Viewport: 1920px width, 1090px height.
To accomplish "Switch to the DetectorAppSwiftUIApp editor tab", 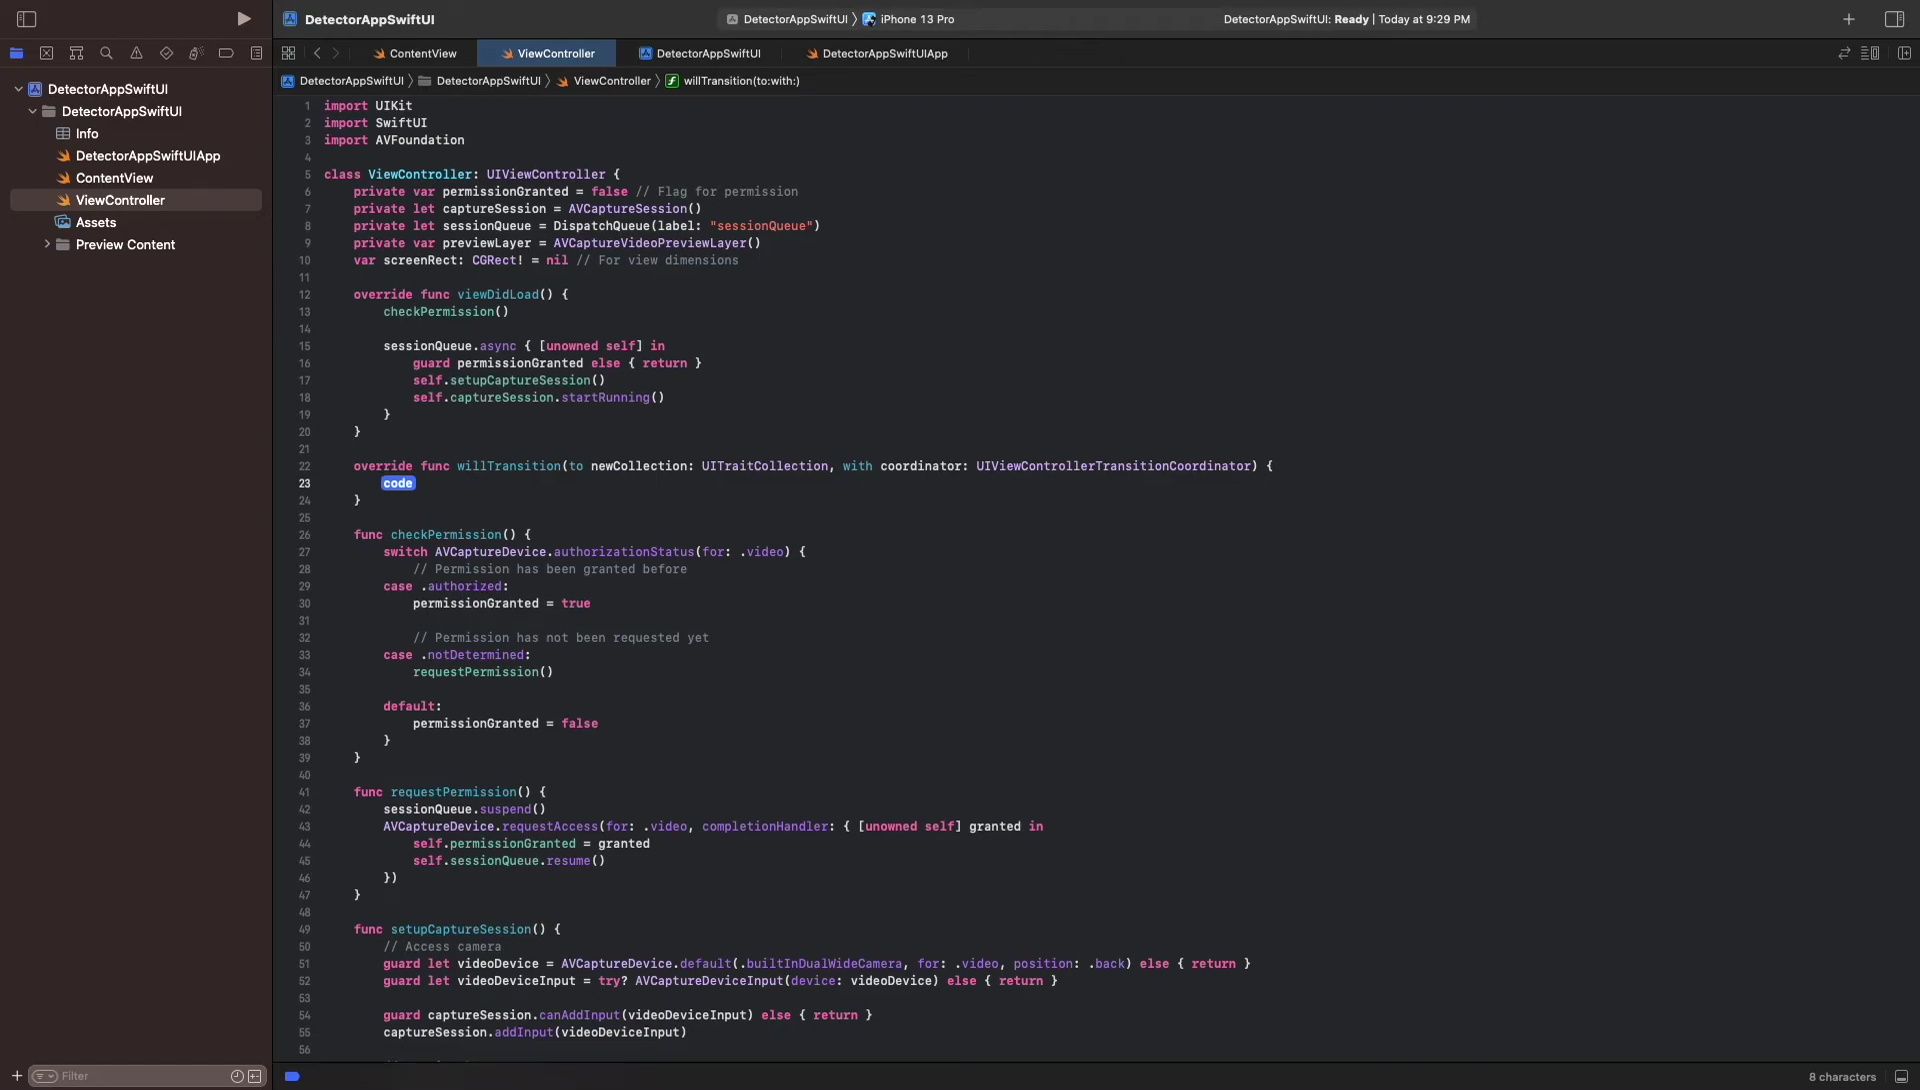I will coord(877,53).
